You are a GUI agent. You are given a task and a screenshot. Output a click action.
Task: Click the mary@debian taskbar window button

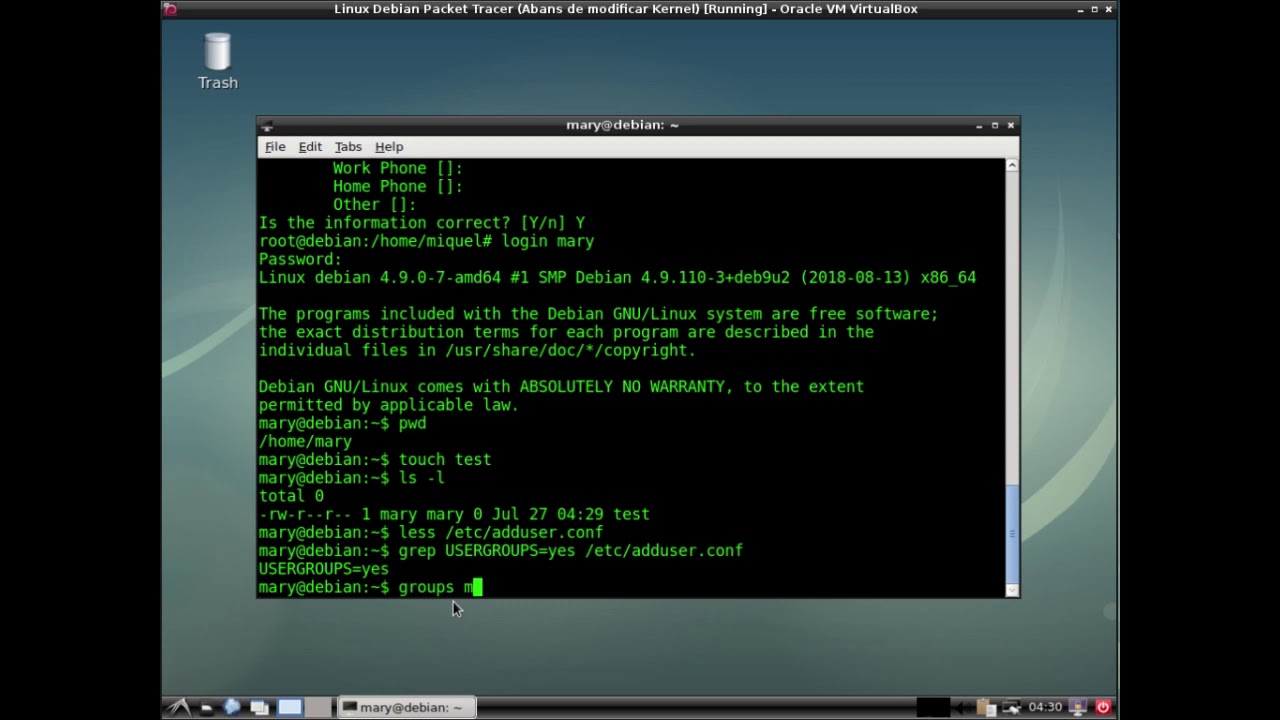[405, 707]
